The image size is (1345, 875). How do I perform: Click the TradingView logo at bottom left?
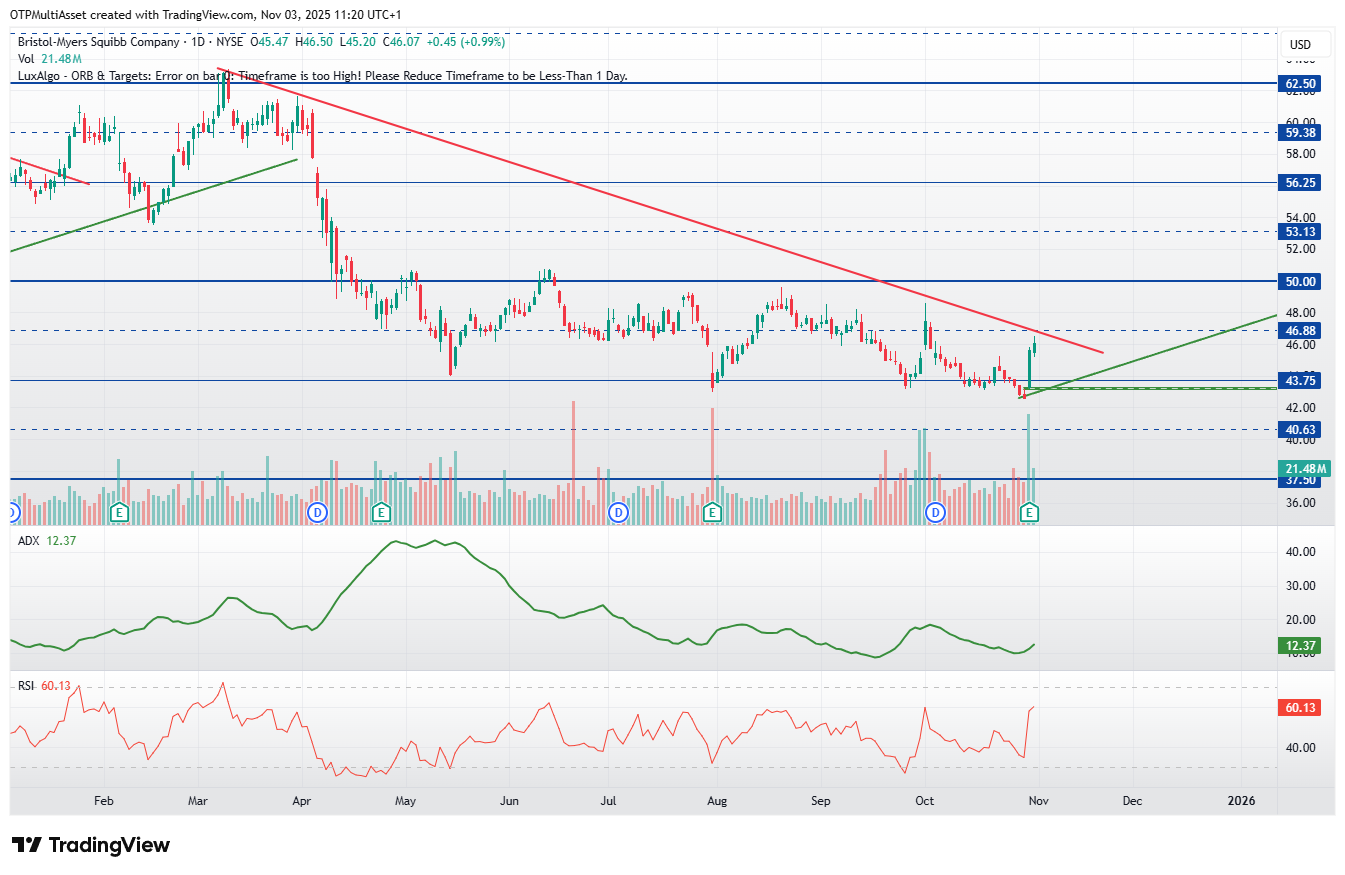(90, 845)
